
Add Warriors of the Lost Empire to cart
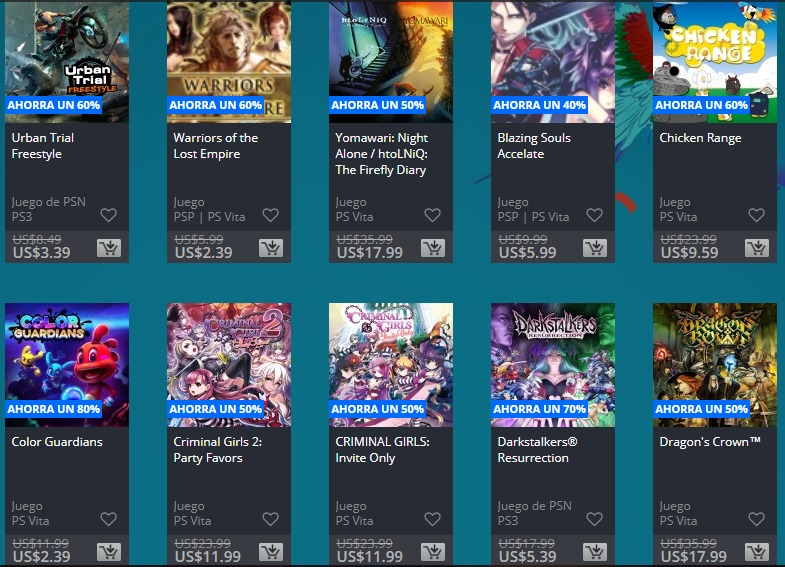click(271, 248)
